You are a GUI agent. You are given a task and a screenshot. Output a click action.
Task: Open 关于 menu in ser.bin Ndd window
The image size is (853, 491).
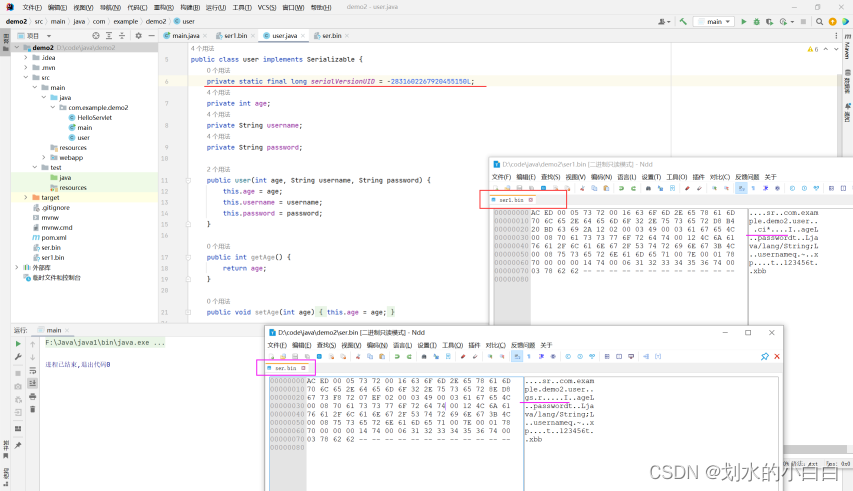click(546, 345)
